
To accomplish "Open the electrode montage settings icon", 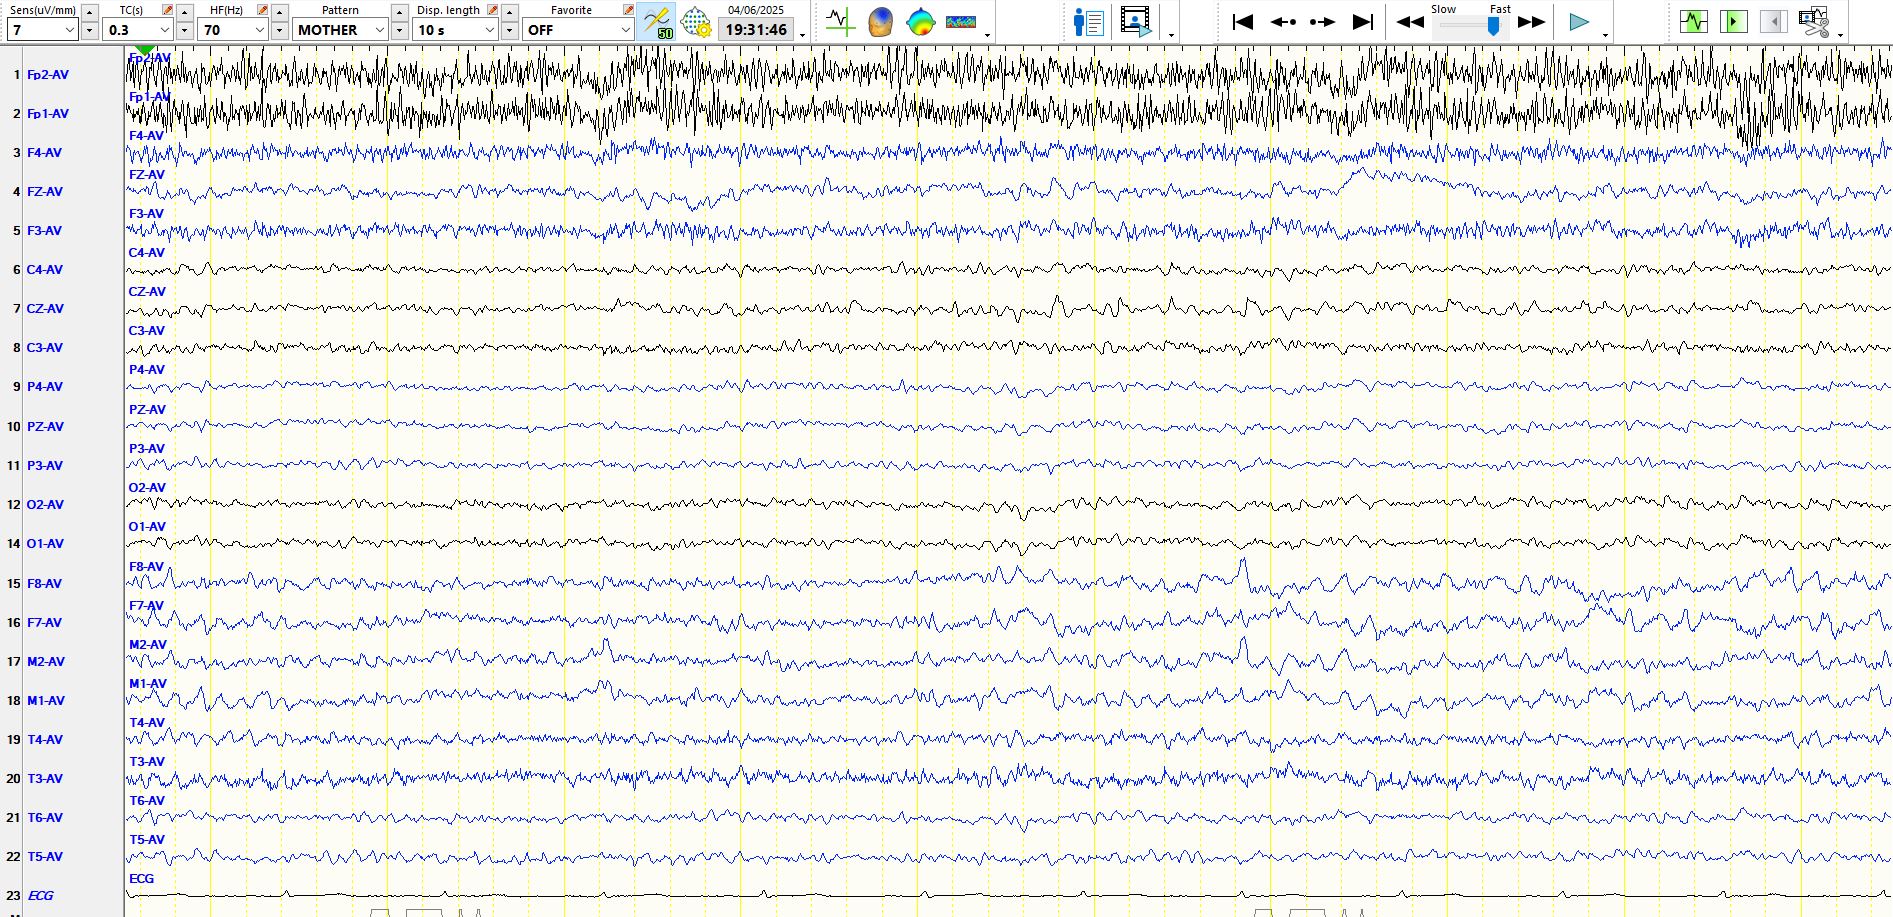I will pos(696,22).
